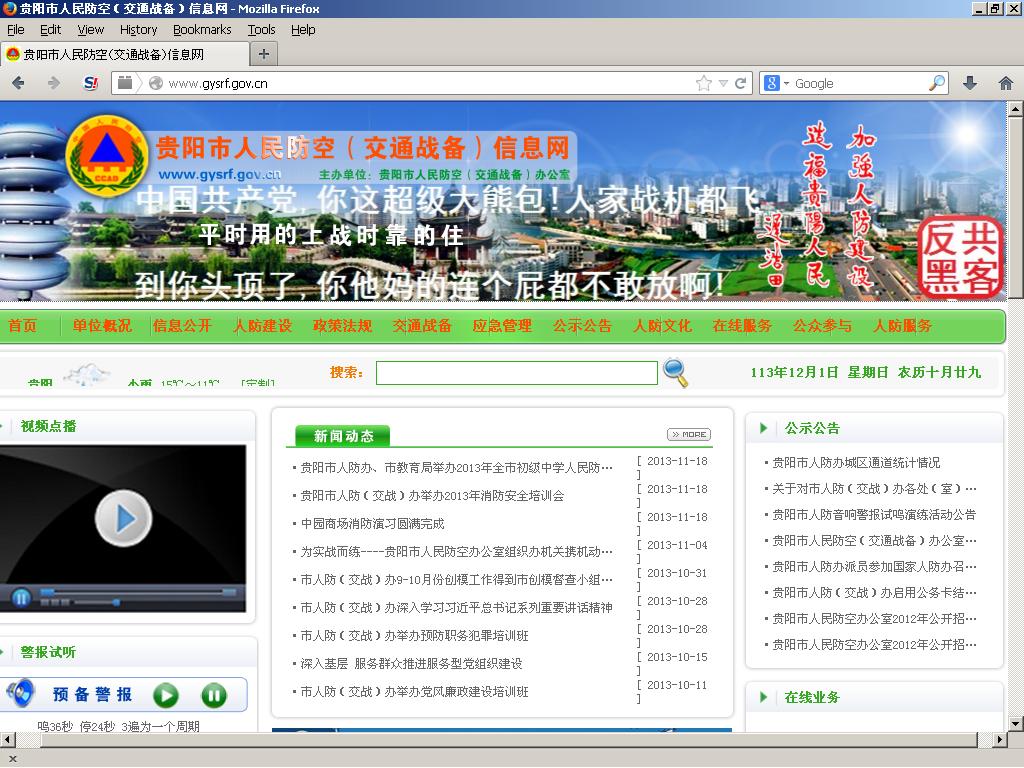Open the URL history dropdown arrow
The height and width of the screenshot is (768, 1024).
723,83
